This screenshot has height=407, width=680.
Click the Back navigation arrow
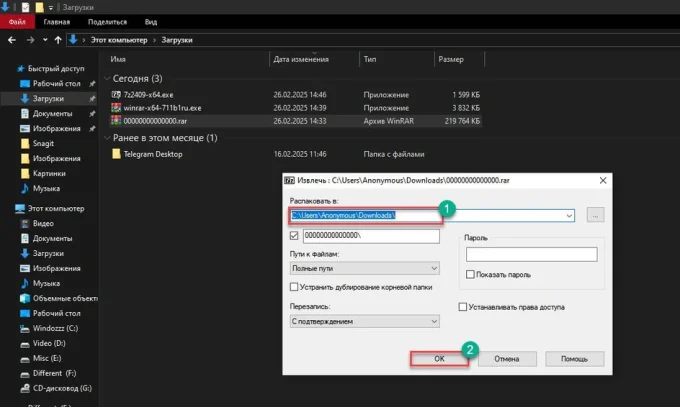coord(12,40)
